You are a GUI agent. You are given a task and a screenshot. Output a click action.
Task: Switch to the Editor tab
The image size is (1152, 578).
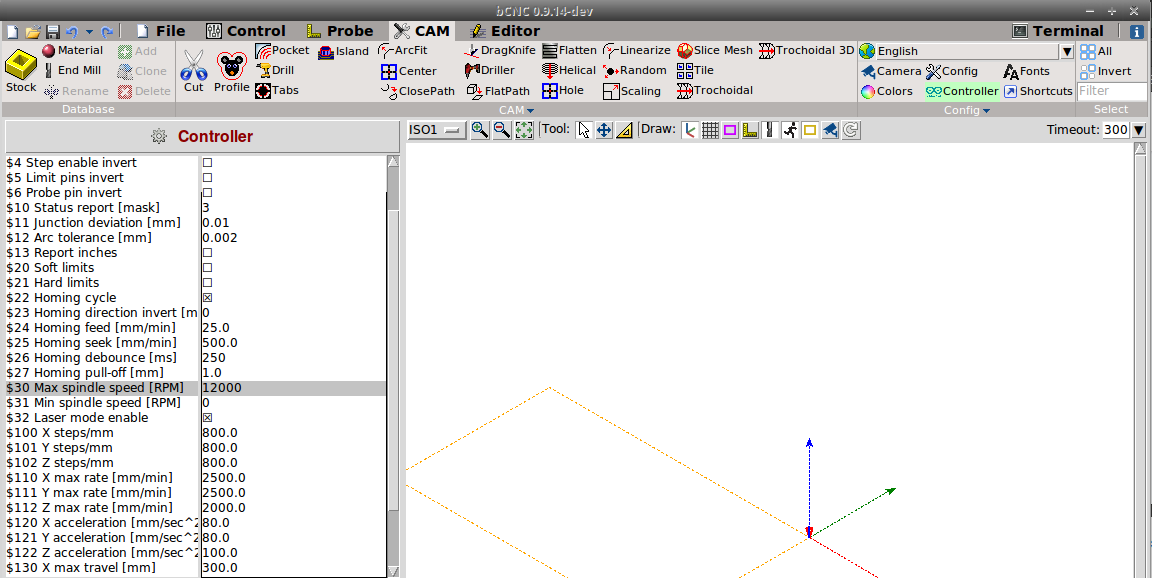[516, 31]
